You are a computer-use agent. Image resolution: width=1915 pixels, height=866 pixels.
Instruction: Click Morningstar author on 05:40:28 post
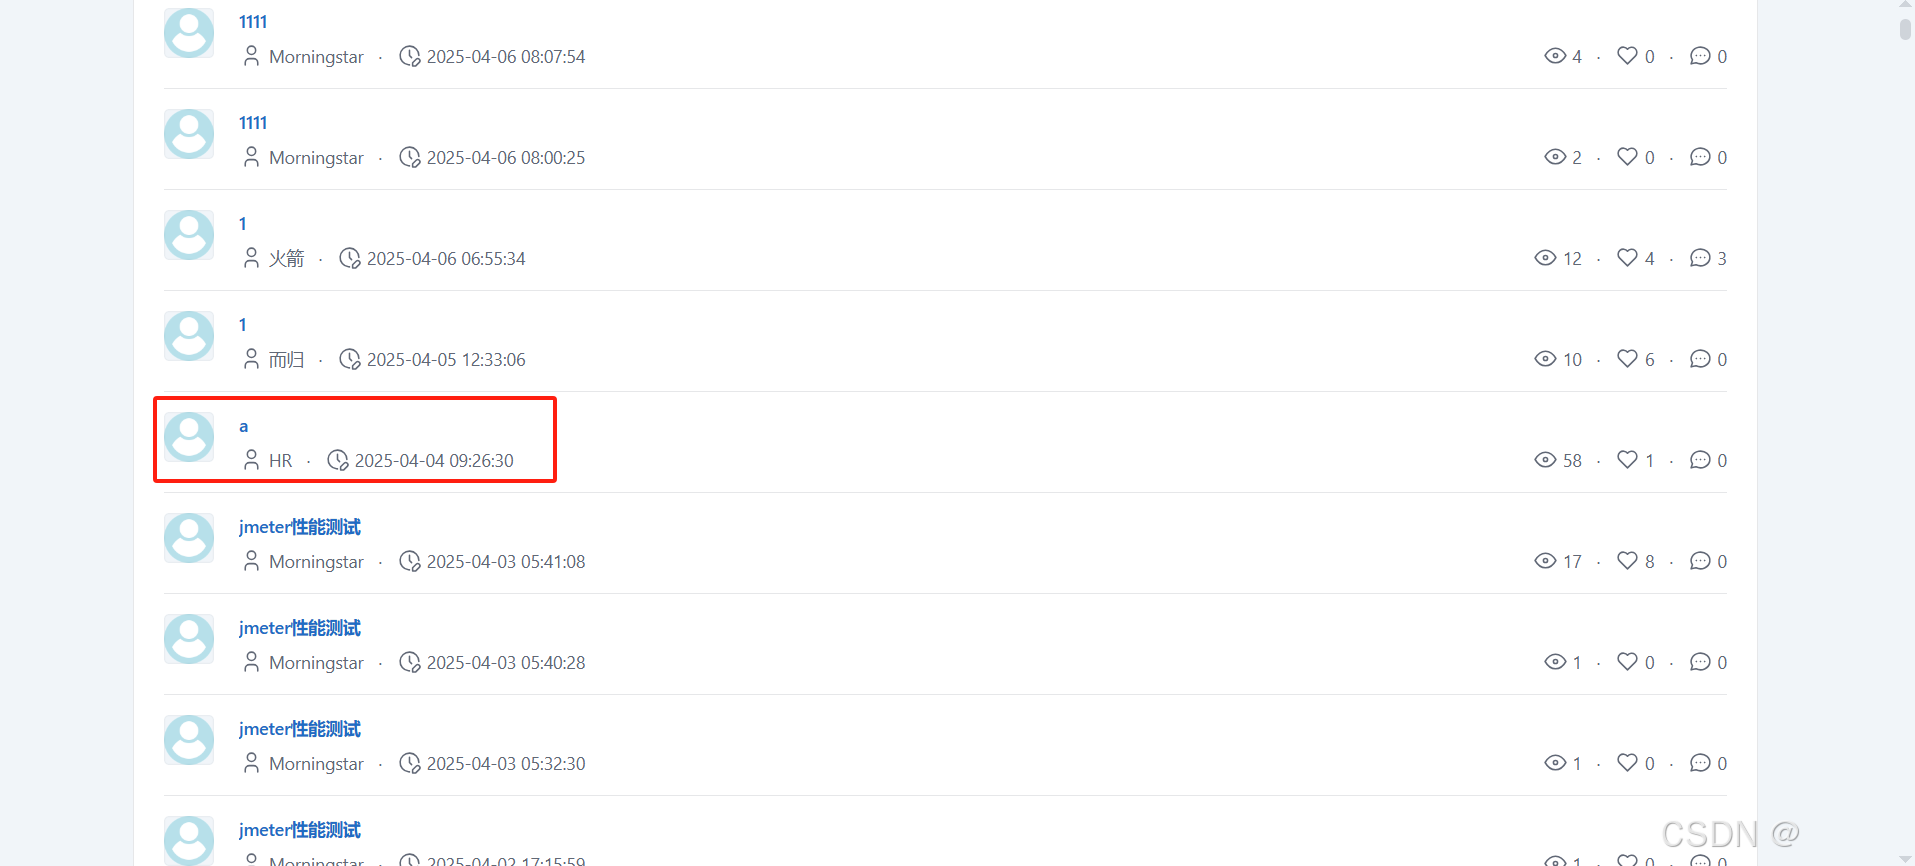click(x=316, y=663)
